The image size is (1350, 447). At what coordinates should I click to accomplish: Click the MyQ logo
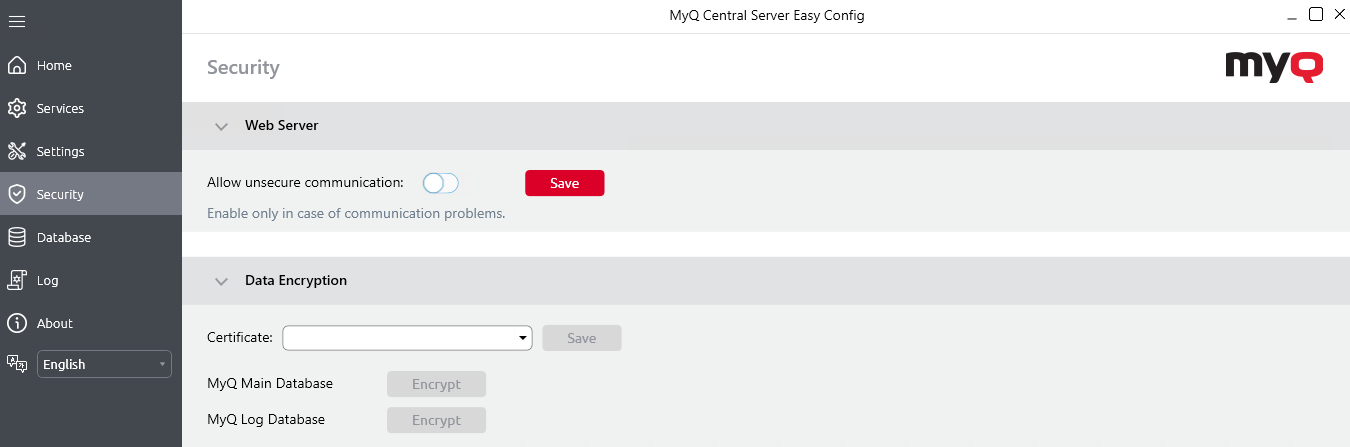pyautogui.click(x=1274, y=67)
